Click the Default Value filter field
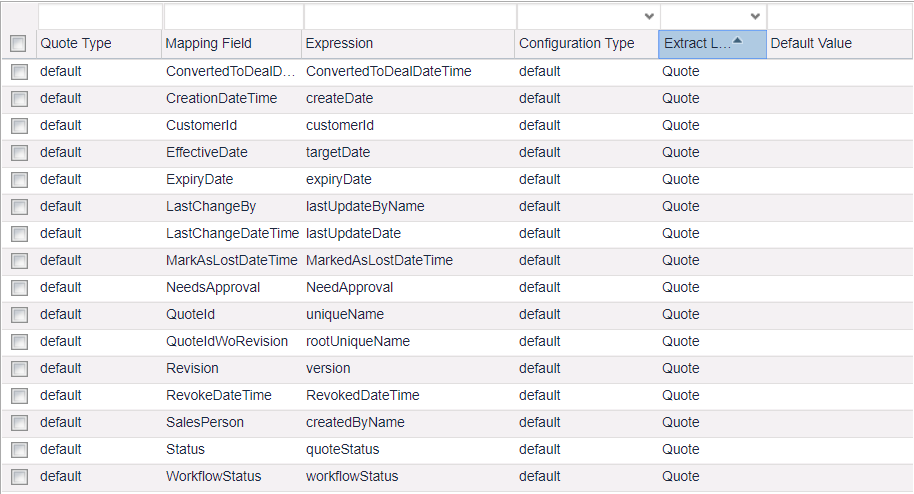The image size is (914, 494). tap(838, 17)
